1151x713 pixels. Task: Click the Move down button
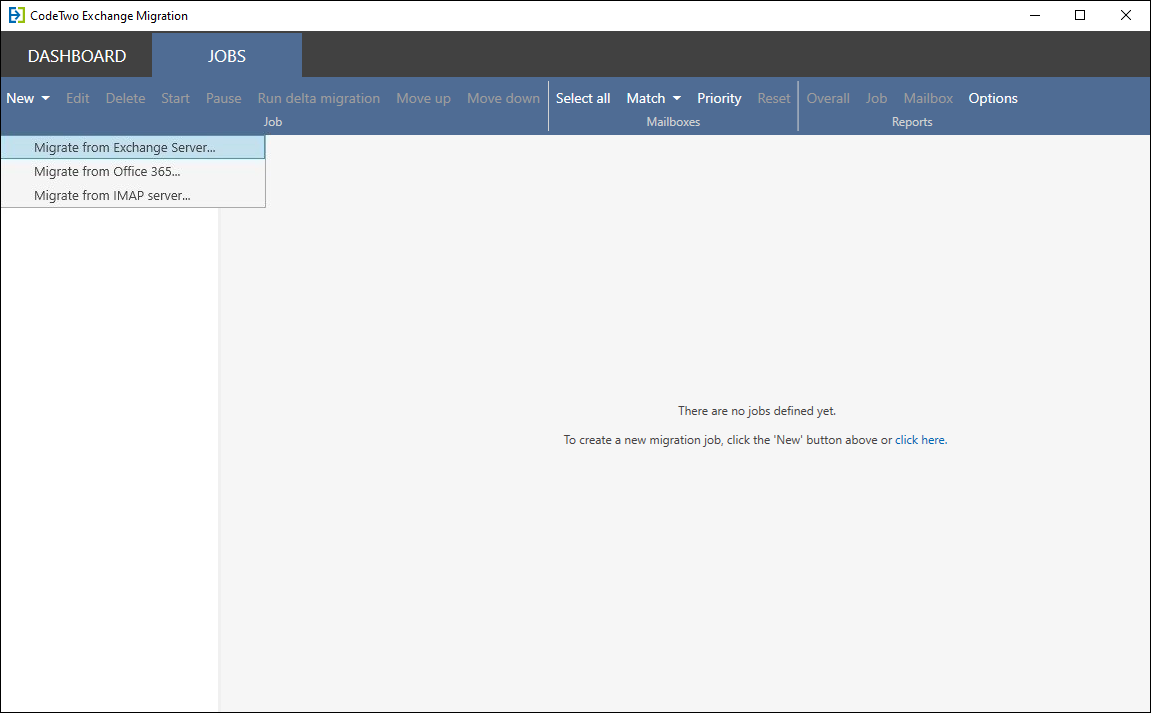504,98
